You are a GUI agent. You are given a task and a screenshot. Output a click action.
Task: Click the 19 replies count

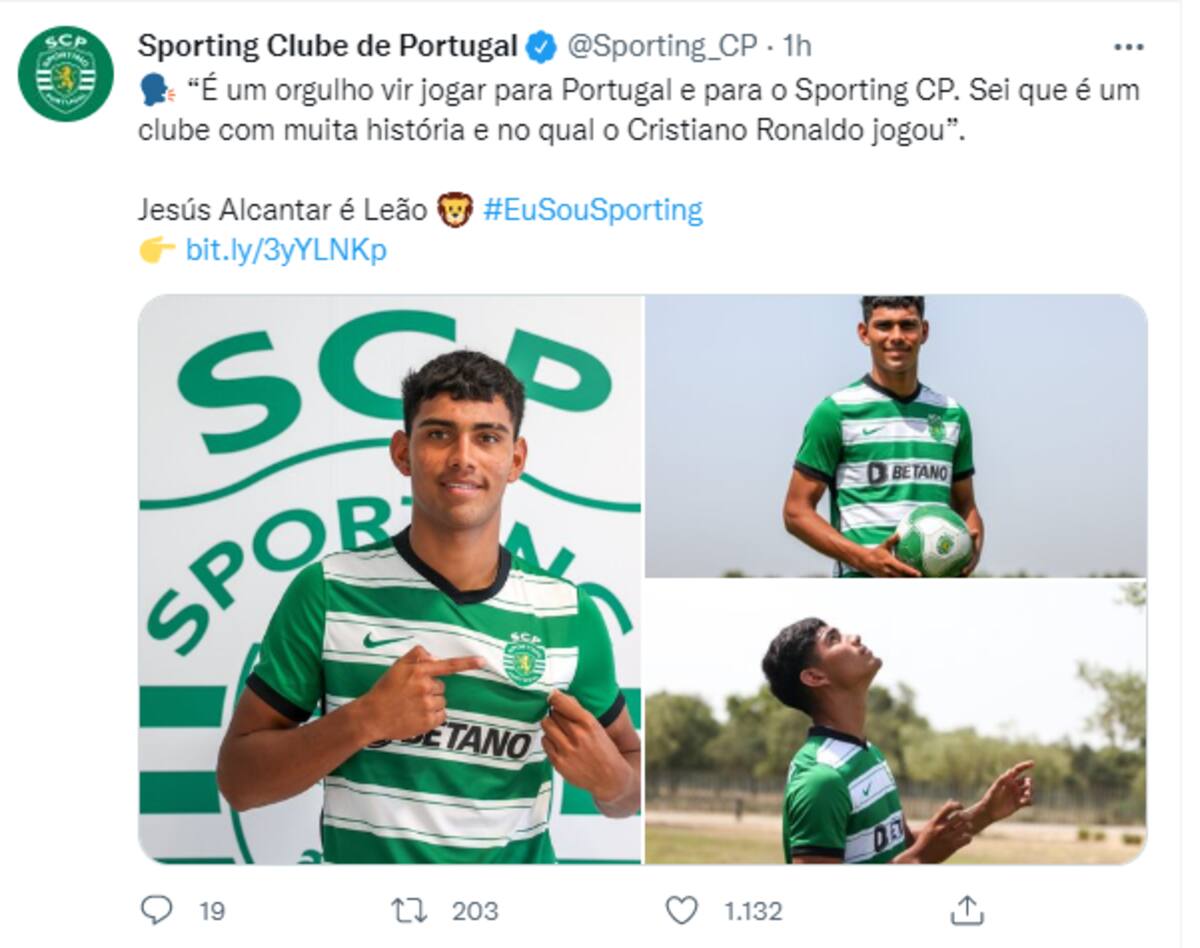[212, 911]
